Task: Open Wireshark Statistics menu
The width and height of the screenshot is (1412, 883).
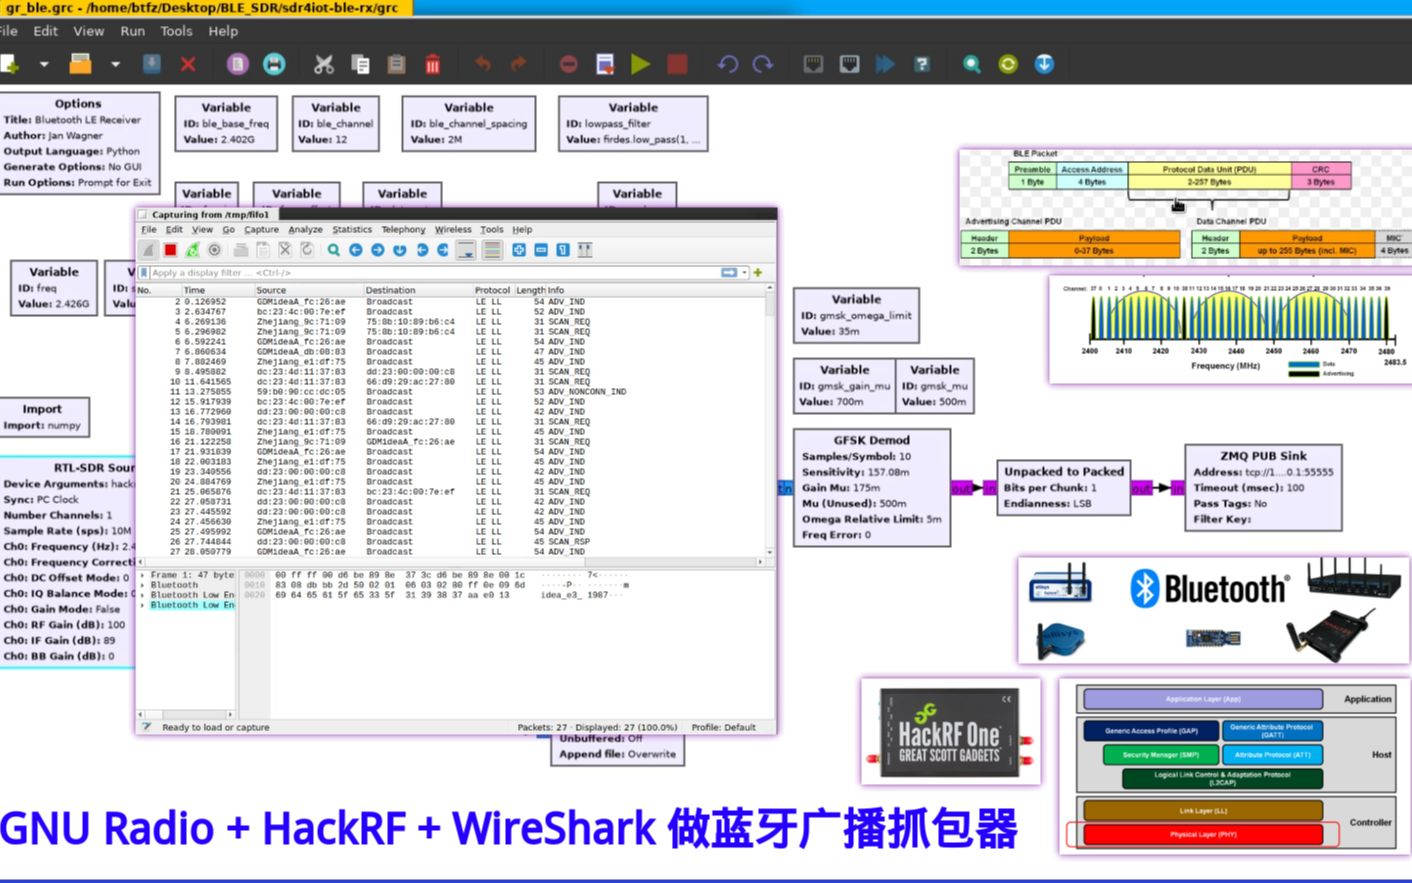Action: pyautogui.click(x=352, y=229)
